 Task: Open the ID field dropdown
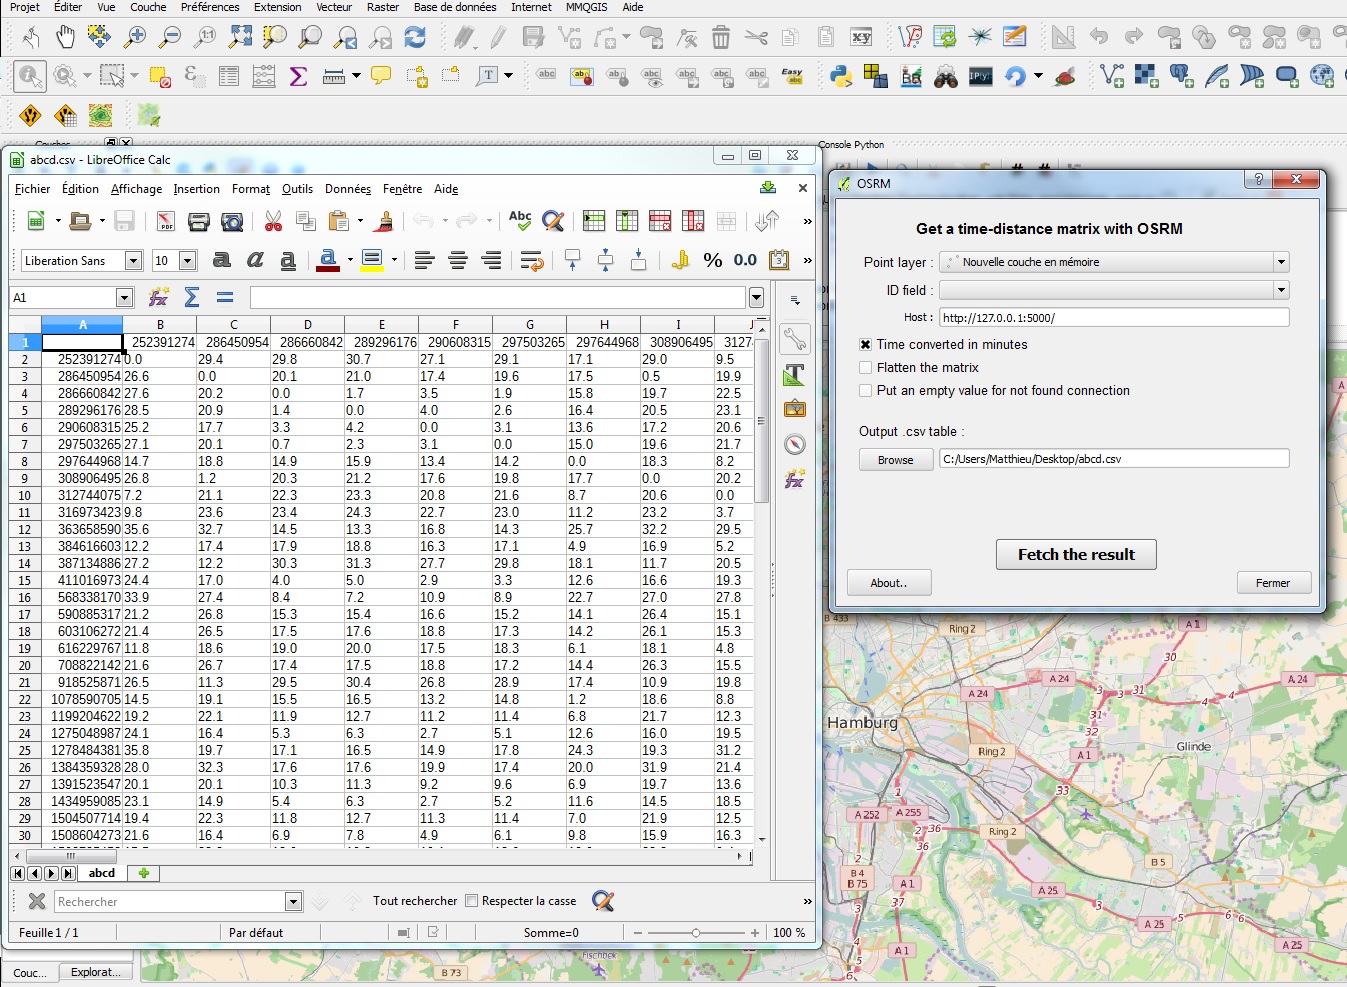tap(1280, 290)
